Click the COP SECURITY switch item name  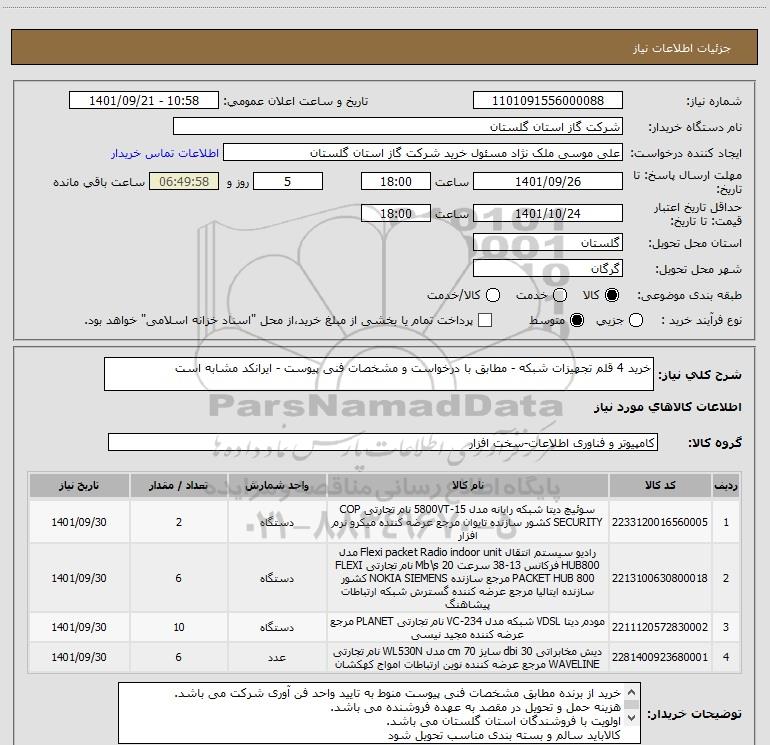coord(468,522)
